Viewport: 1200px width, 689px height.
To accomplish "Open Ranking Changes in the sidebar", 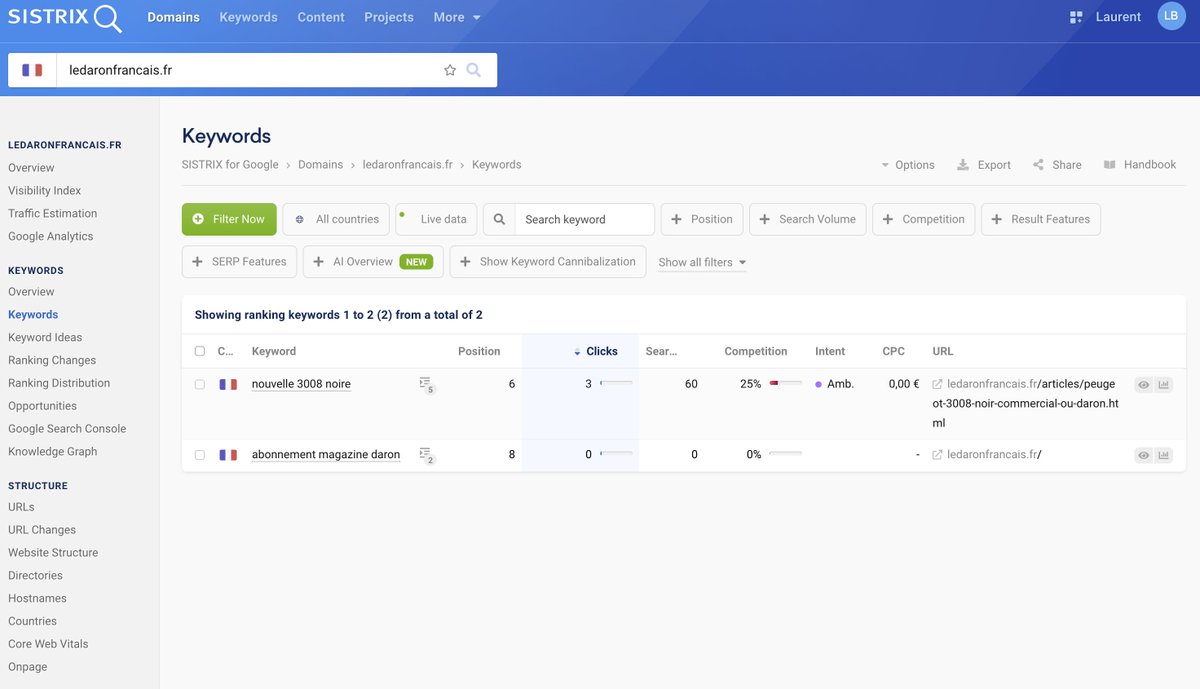I will (52, 360).
